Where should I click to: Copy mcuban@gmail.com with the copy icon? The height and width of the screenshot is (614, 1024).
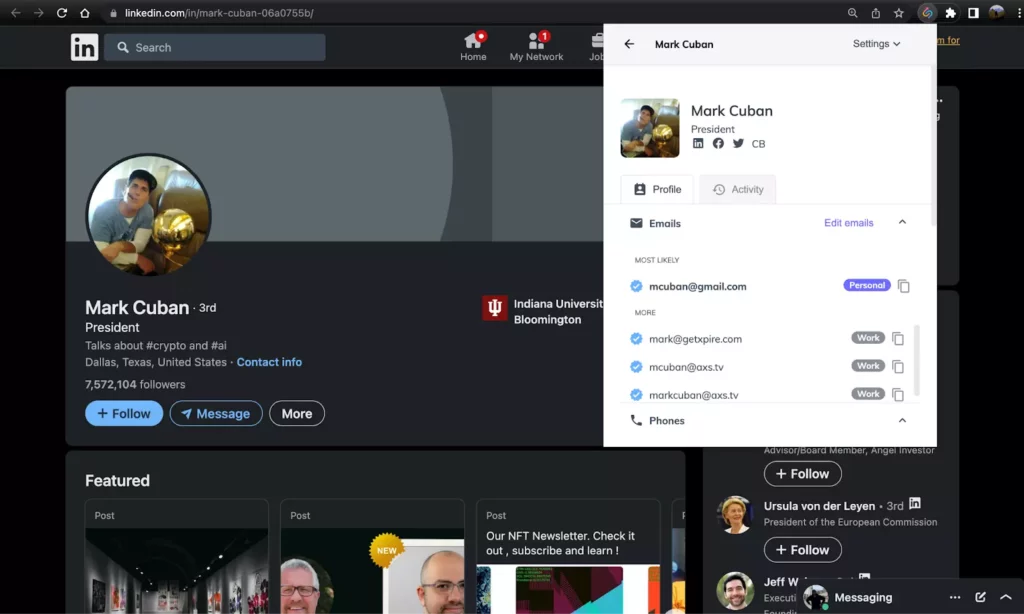pyautogui.click(x=904, y=286)
